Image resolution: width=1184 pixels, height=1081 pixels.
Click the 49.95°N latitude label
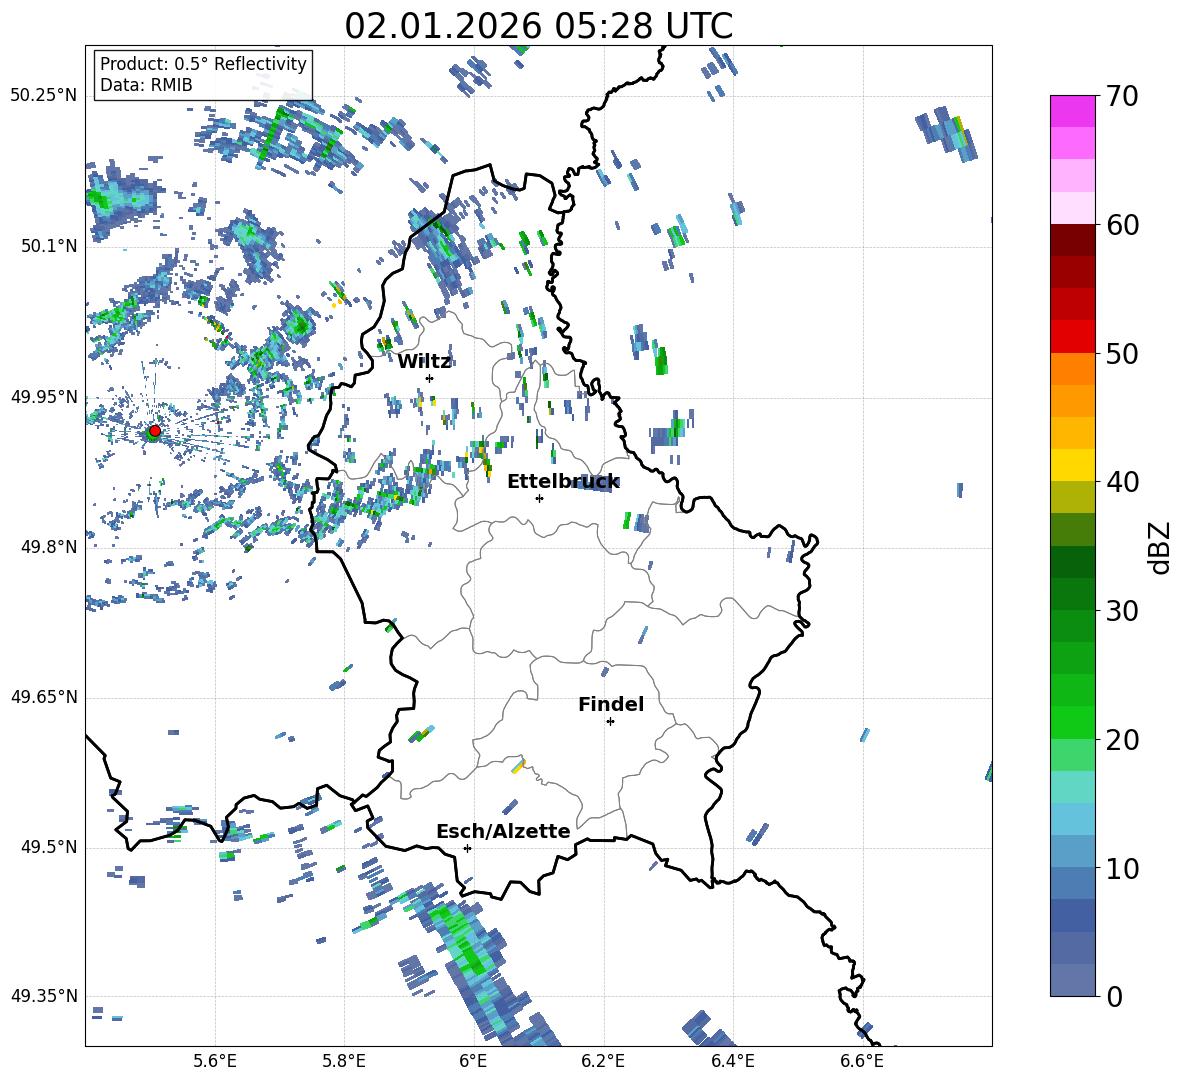pos(44,397)
